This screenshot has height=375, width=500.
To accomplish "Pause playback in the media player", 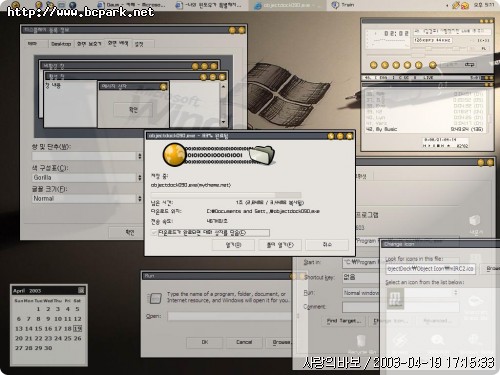I will coord(396,65).
